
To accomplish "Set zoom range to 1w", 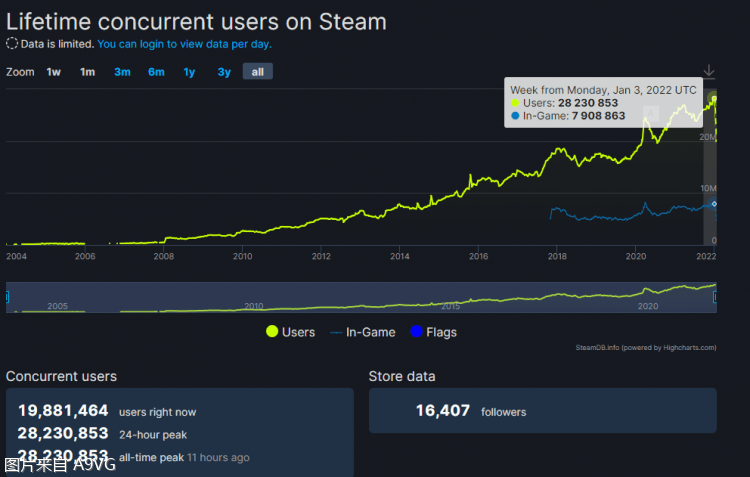I will [x=54, y=72].
